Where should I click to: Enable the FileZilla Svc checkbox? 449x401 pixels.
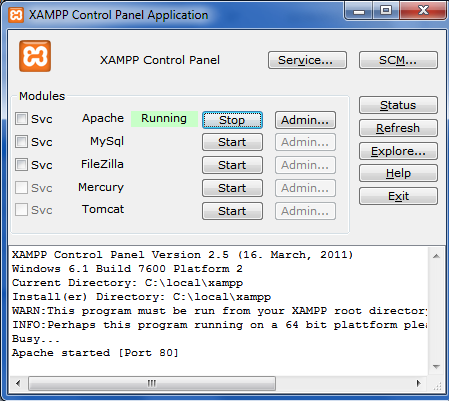(21, 165)
